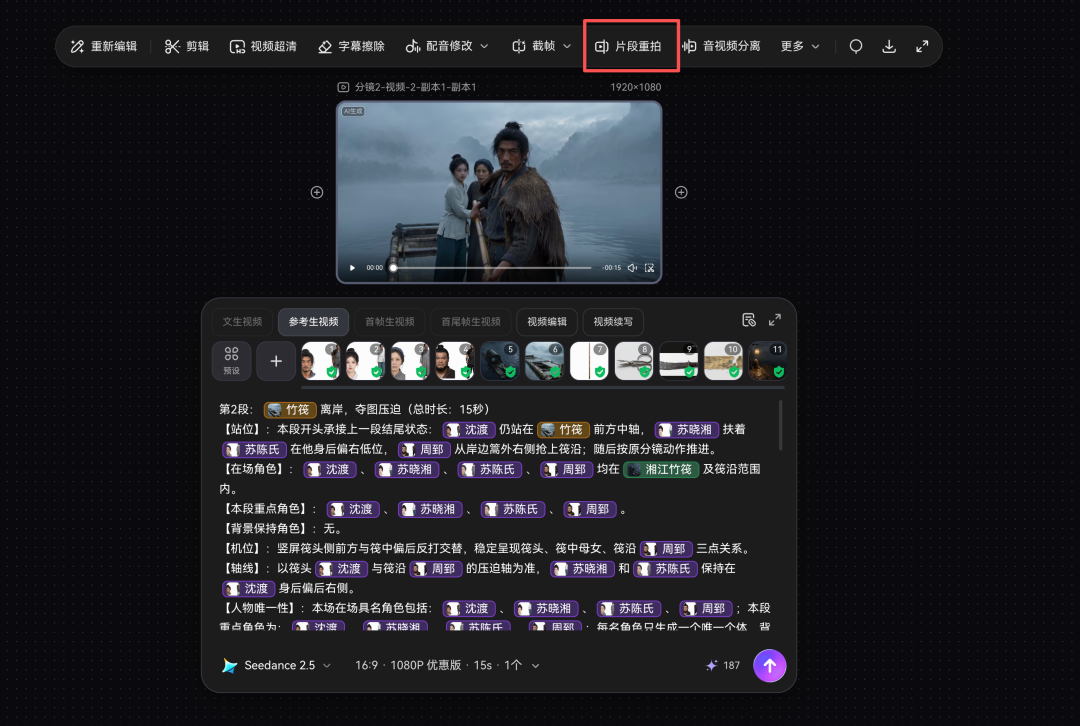The height and width of the screenshot is (726, 1080).
Task: Mute the video with speaker icon
Action: pyautogui.click(x=632, y=268)
